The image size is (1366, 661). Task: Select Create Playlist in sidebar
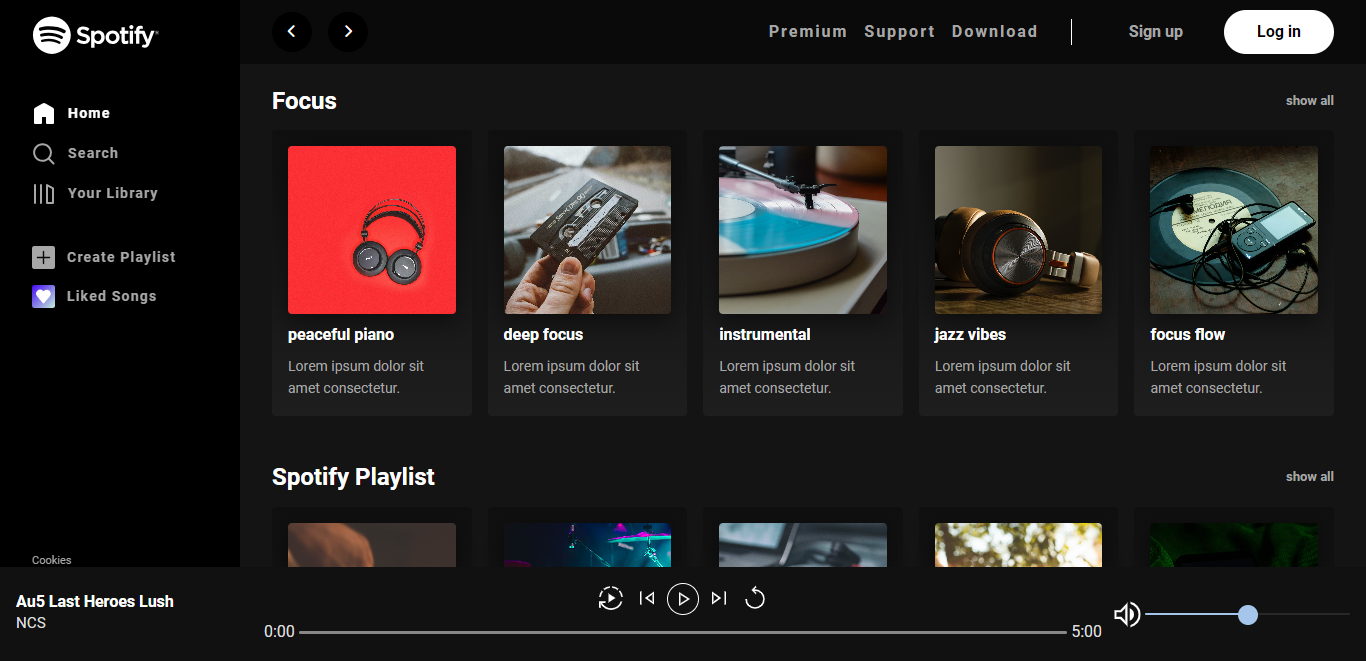[121, 257]
